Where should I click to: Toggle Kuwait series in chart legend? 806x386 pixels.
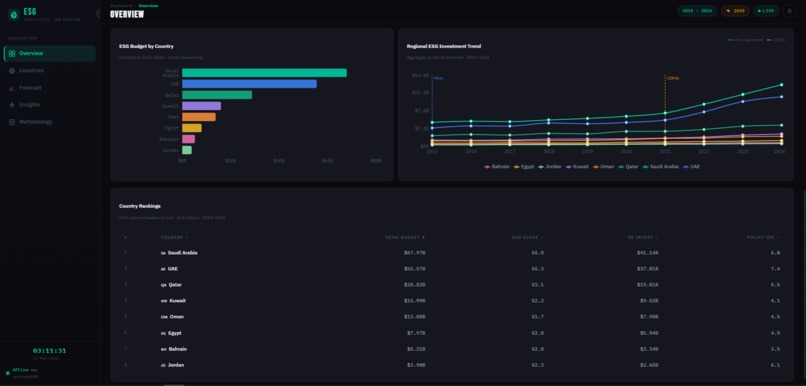(578, 167)
